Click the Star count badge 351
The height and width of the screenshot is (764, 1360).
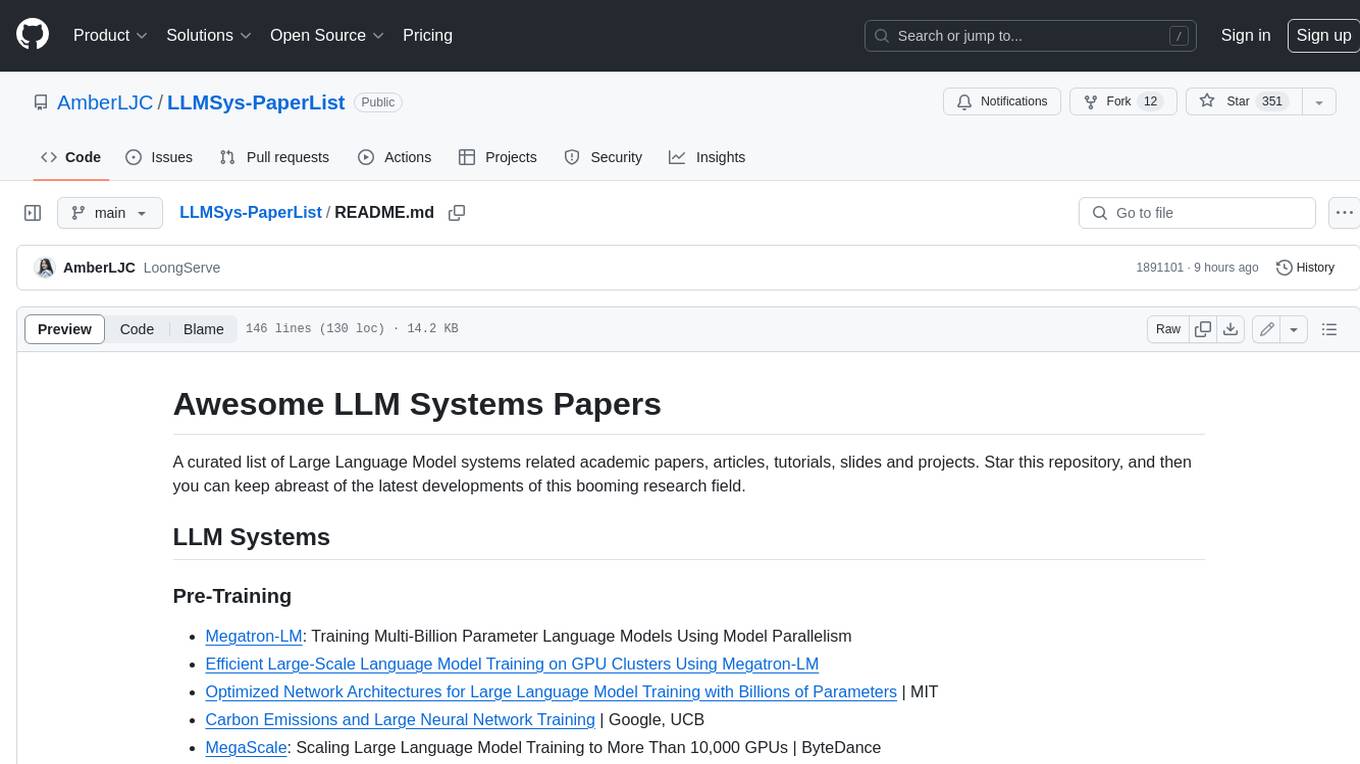1272,102
